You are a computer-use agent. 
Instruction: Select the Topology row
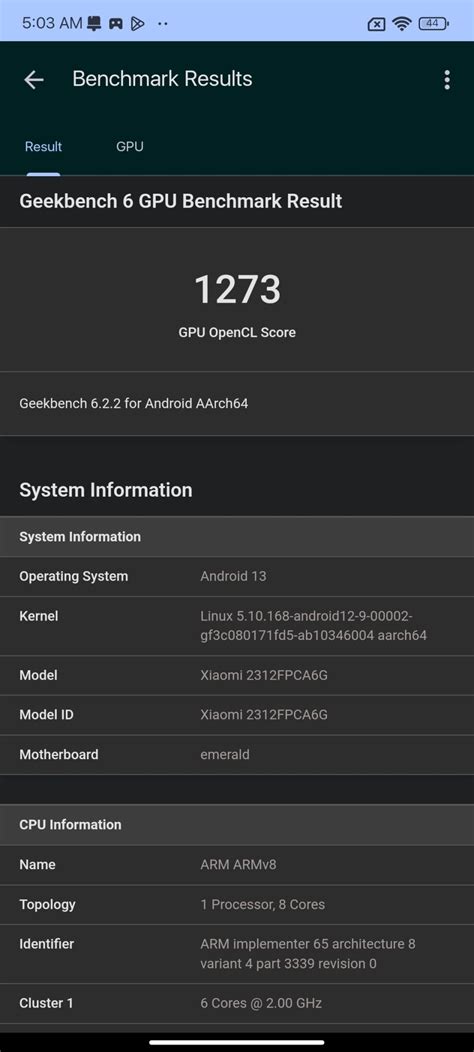[237, 904]
